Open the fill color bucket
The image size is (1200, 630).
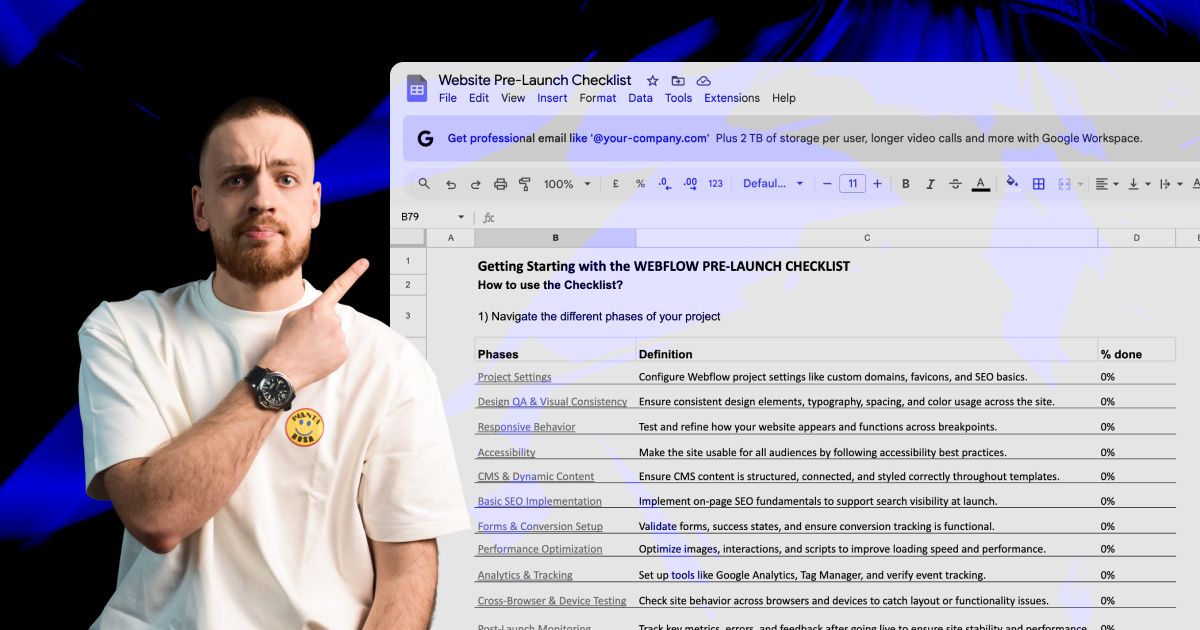1012,184
